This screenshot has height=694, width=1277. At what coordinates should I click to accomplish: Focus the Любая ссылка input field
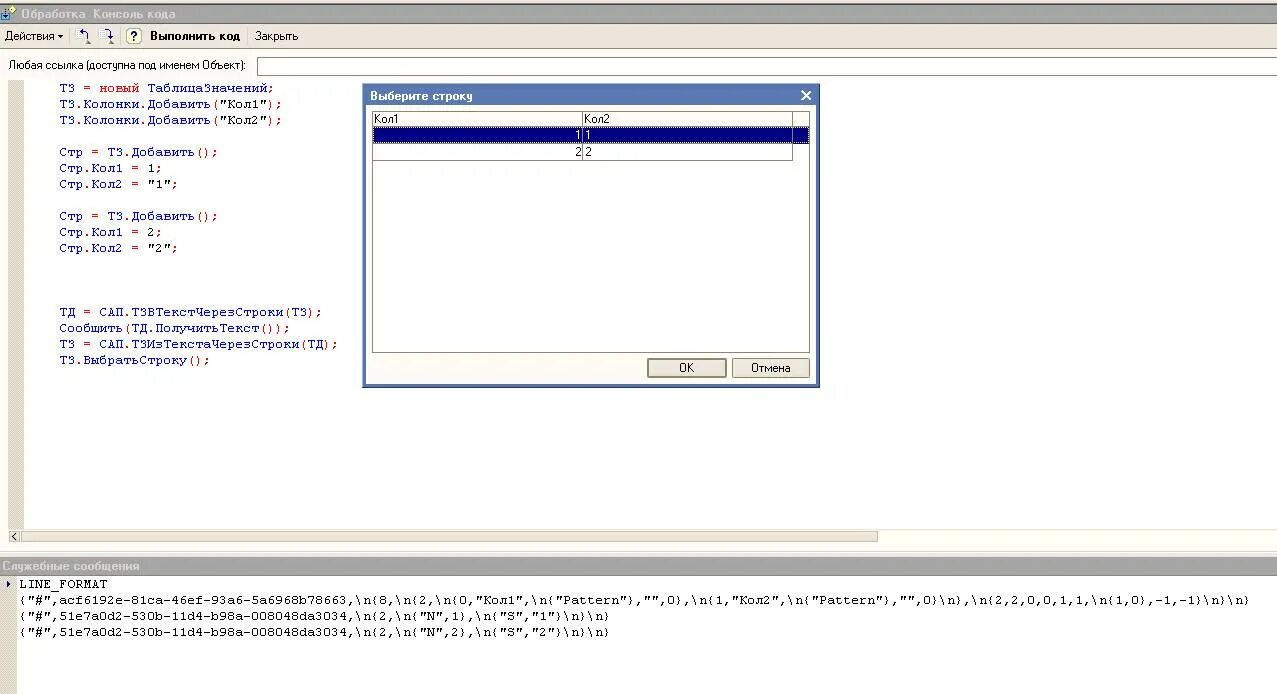[x=766, y=66]
